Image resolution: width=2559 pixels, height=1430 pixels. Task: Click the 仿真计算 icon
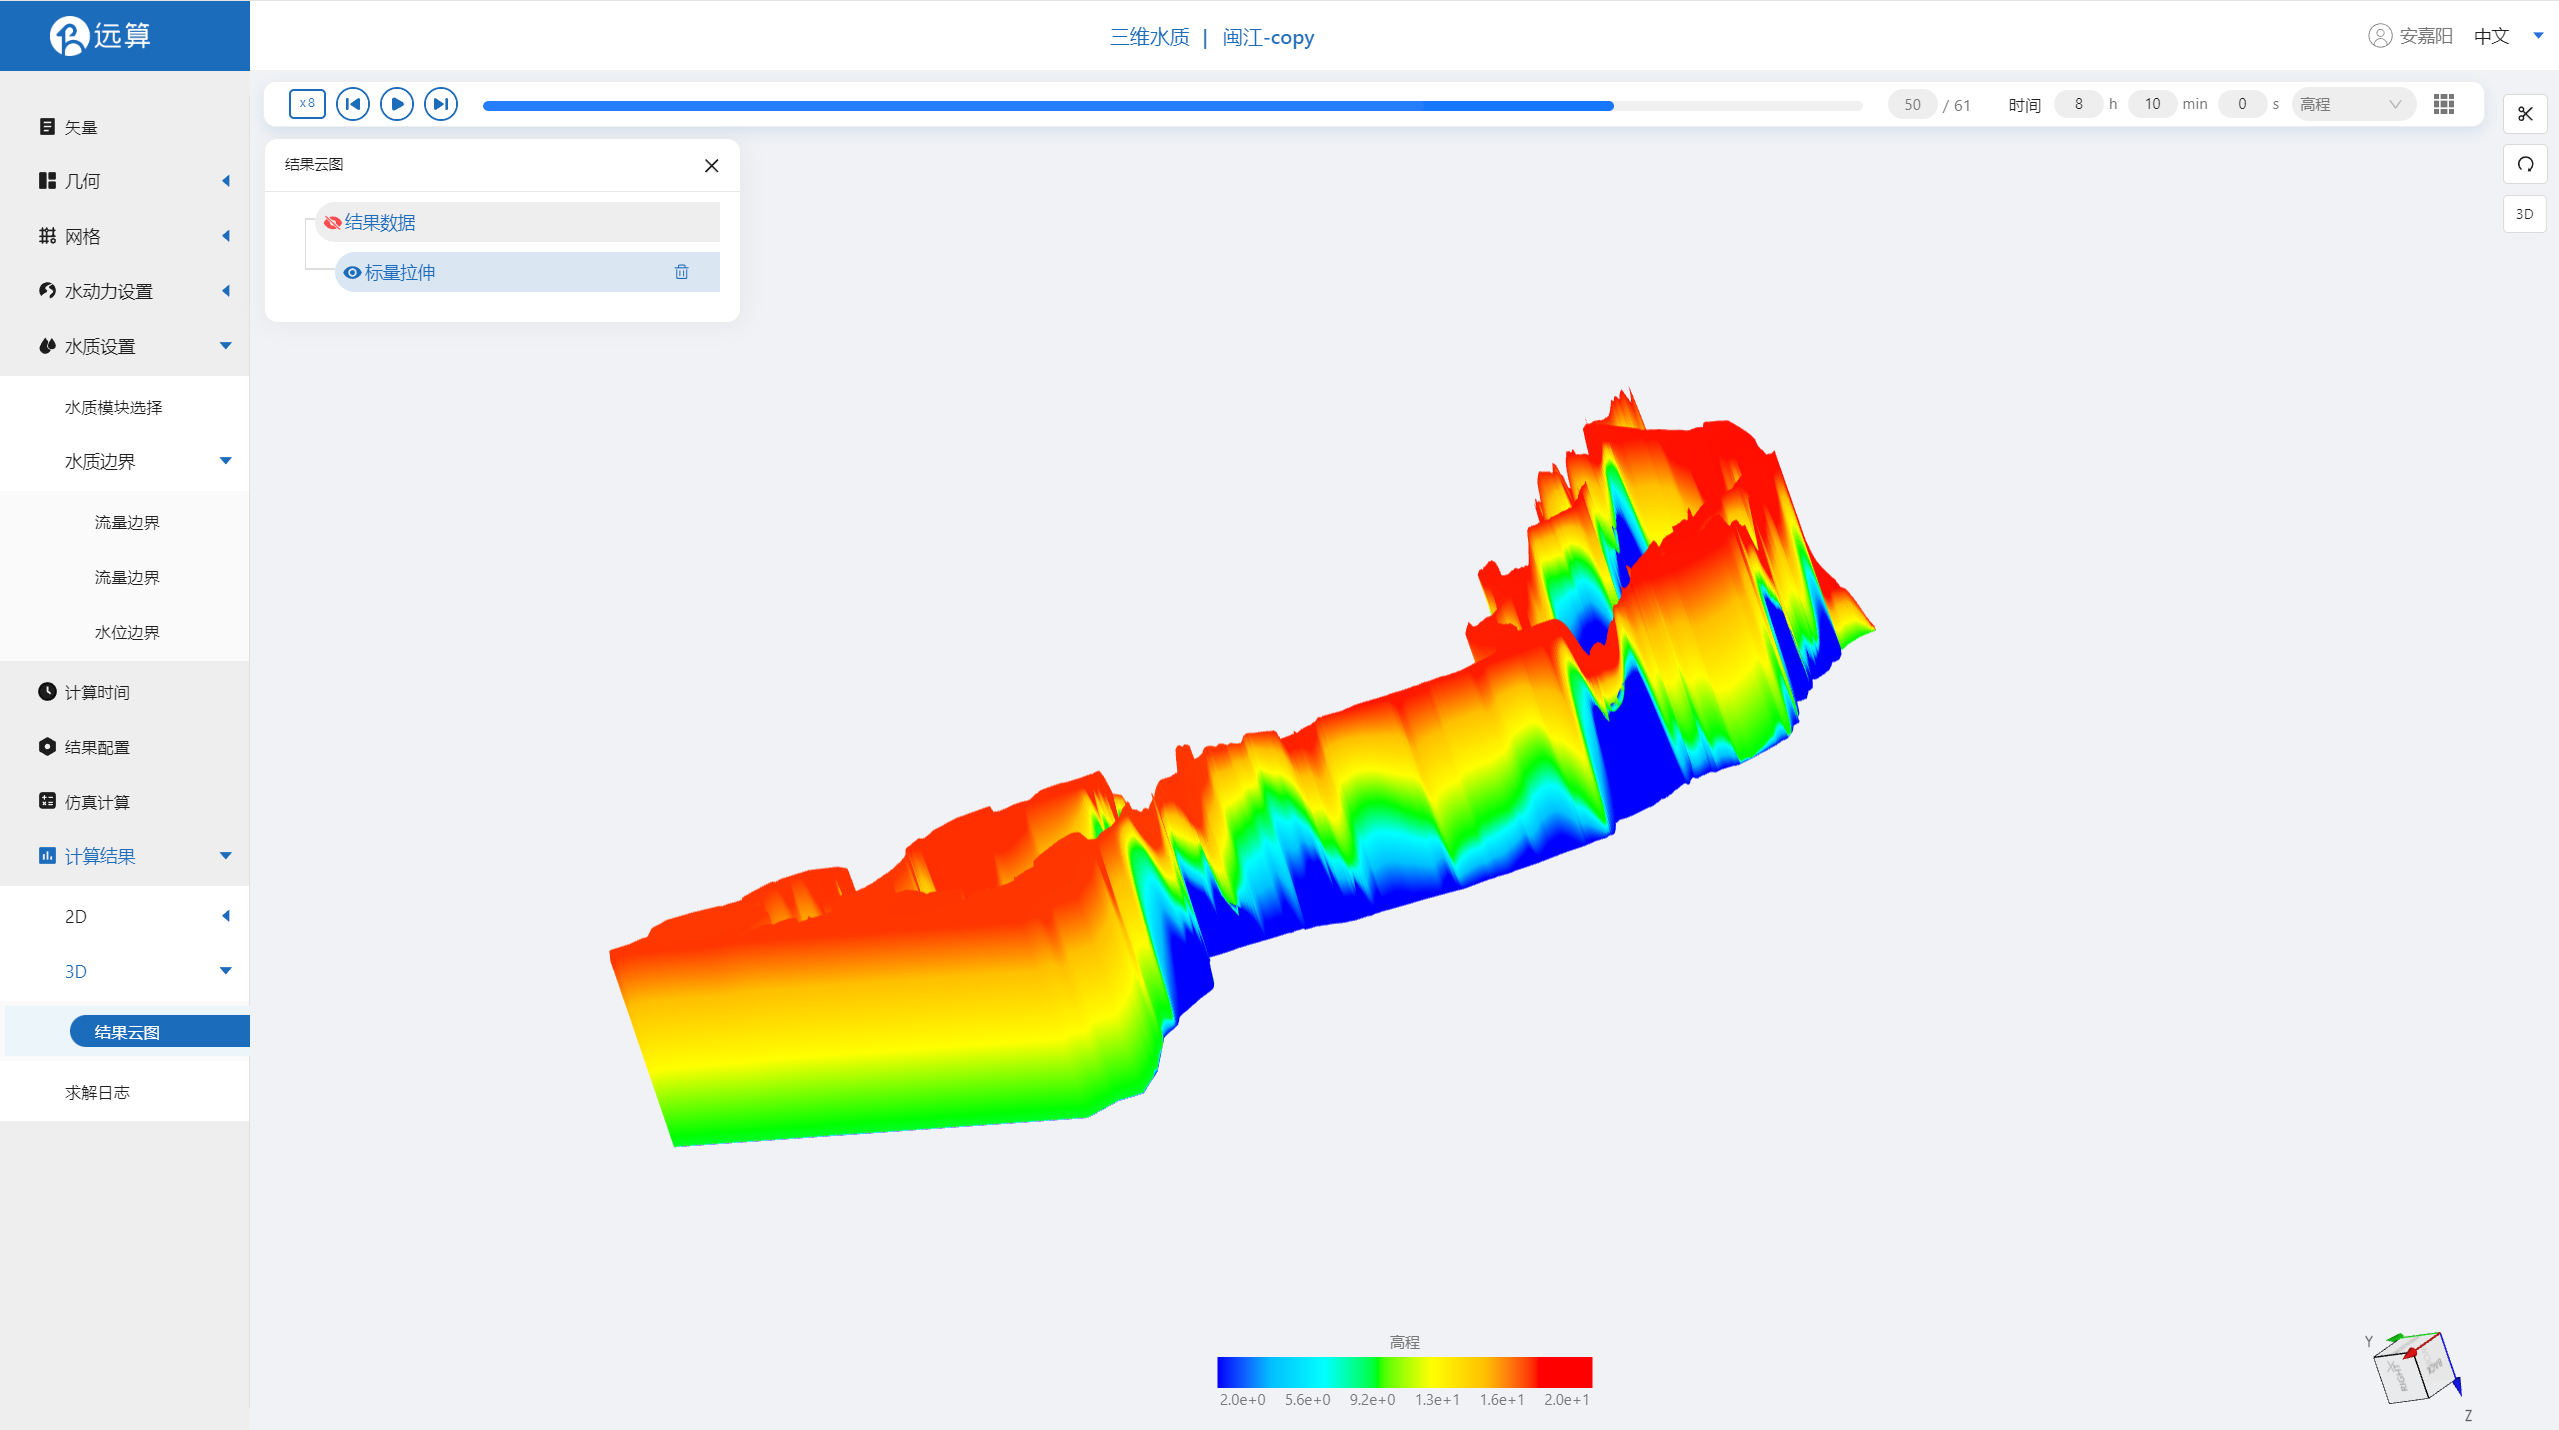[47, 801]
